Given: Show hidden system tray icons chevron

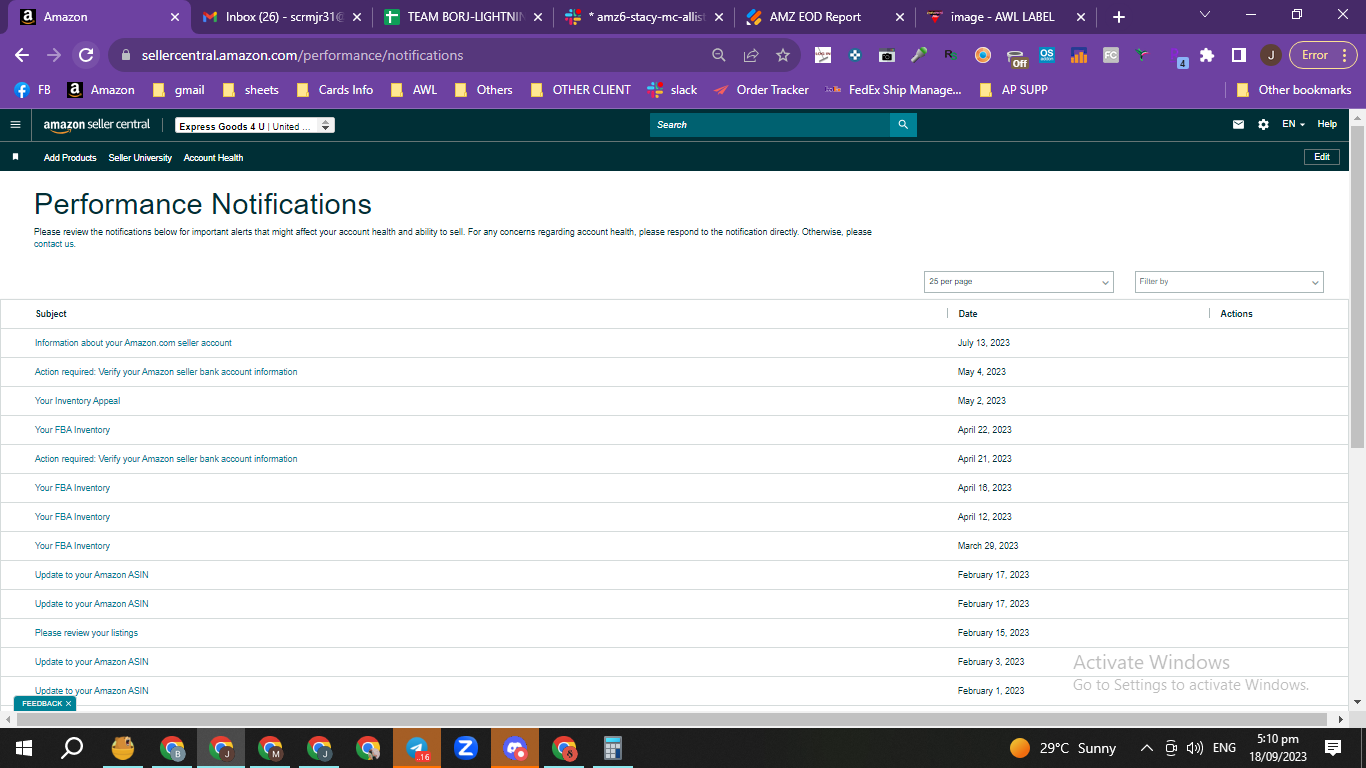Looking at the screenshot, I should tap(1146, 748).
